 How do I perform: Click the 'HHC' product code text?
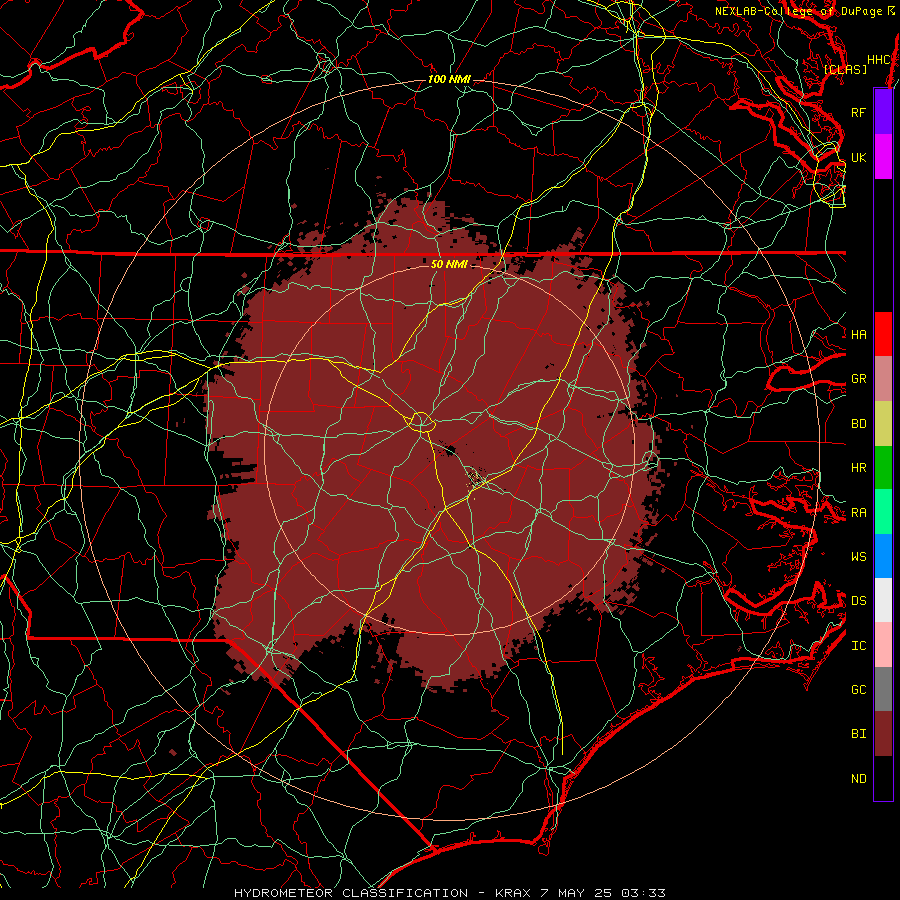(879, 60)
